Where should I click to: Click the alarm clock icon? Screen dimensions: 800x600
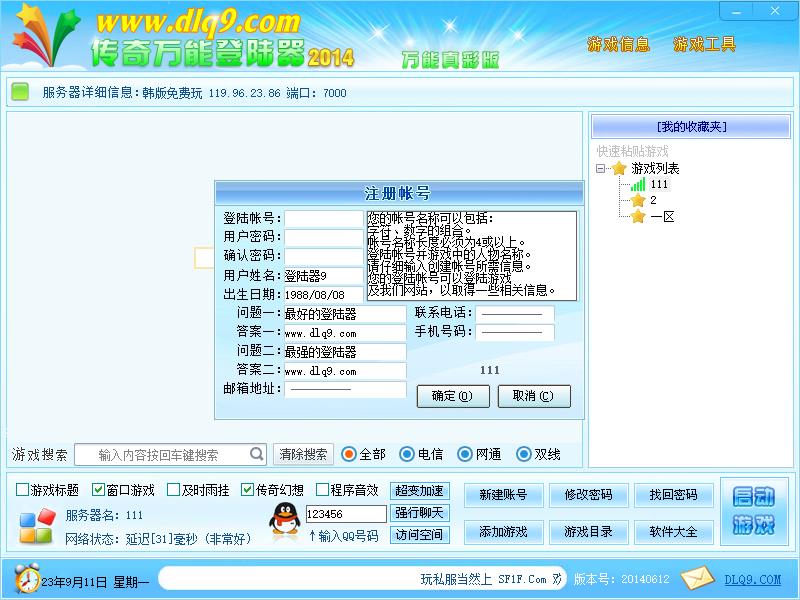click(27, 579)
